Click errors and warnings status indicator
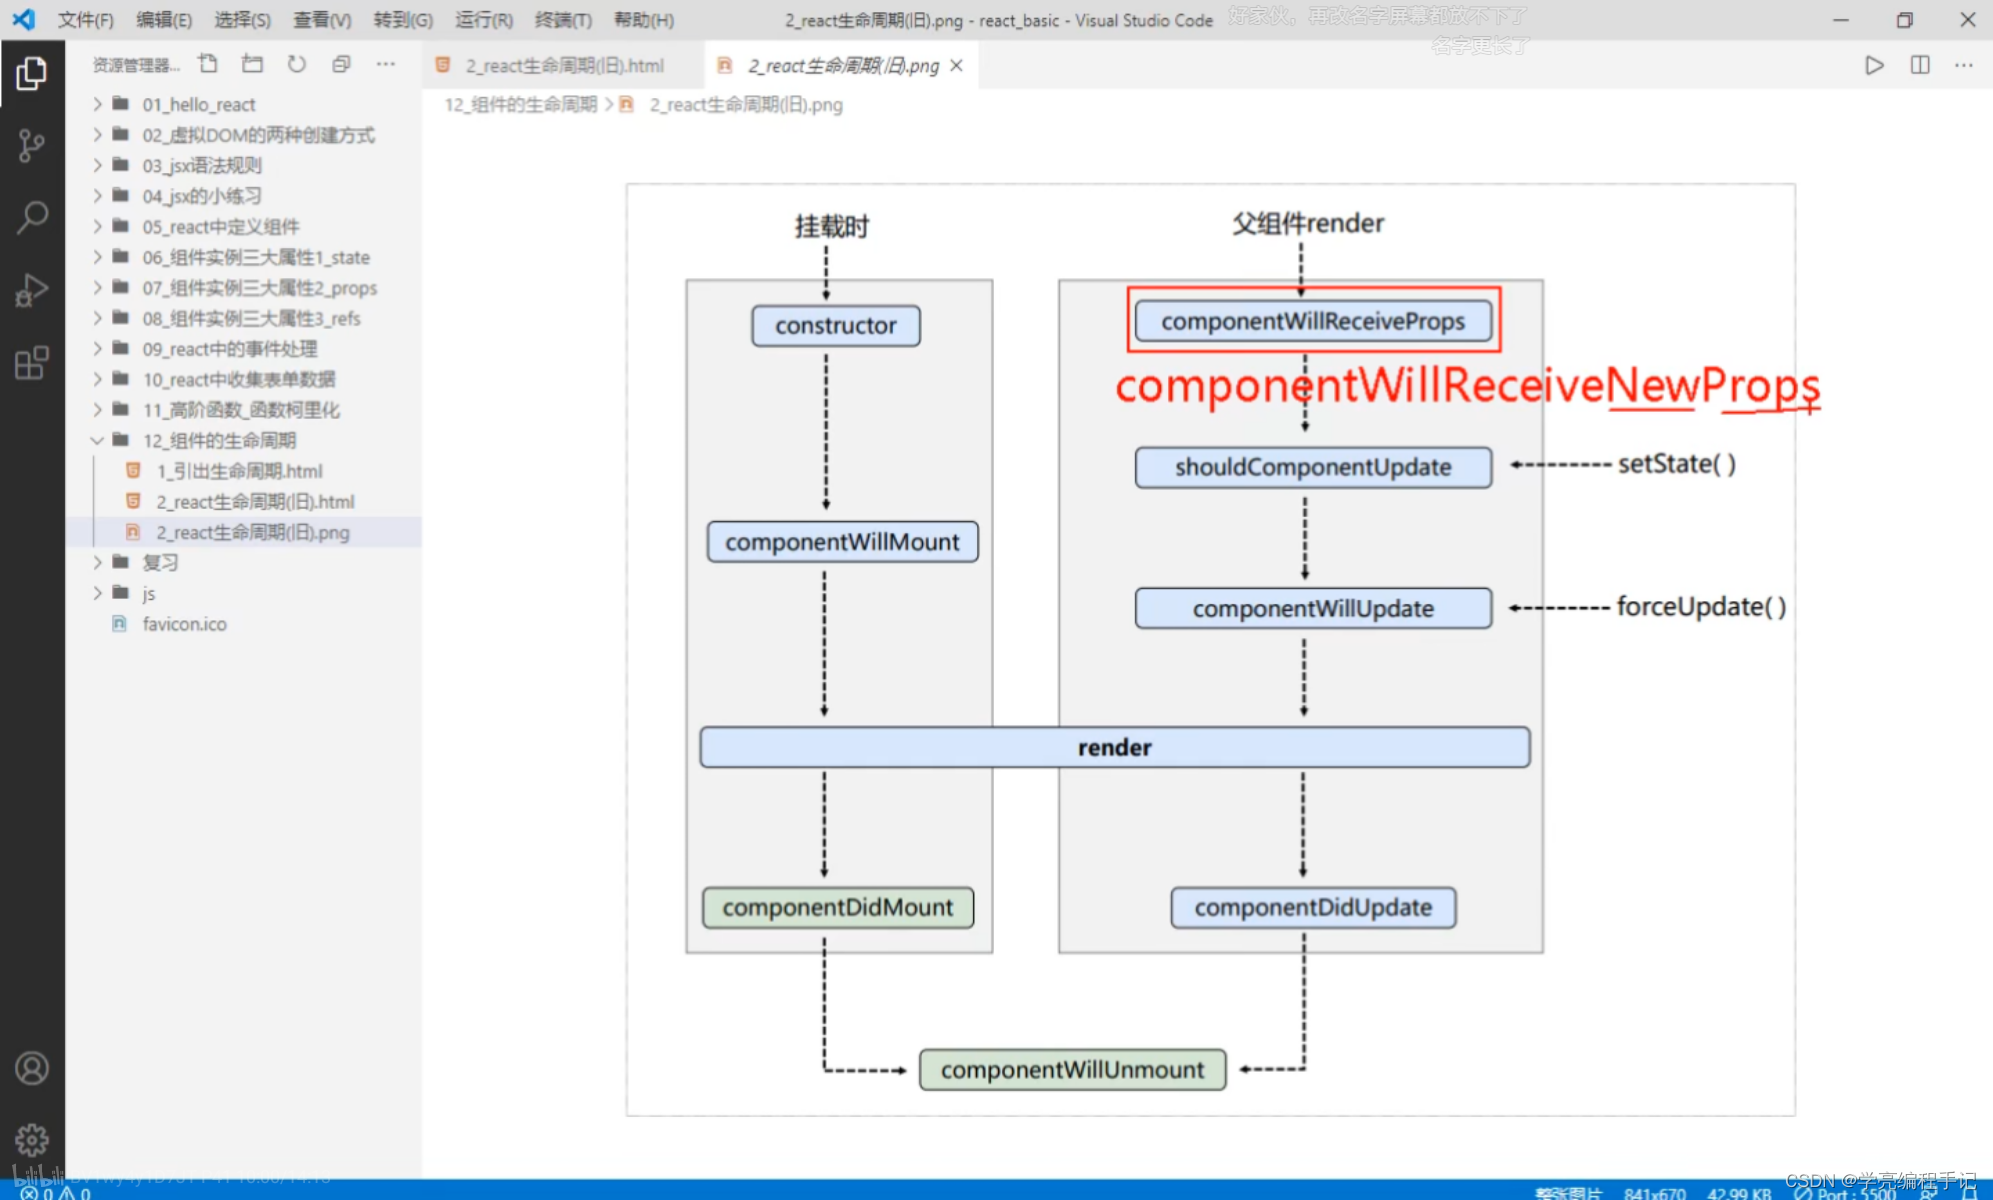This screenshot has height=1200, width=1993. (55, 1192)
